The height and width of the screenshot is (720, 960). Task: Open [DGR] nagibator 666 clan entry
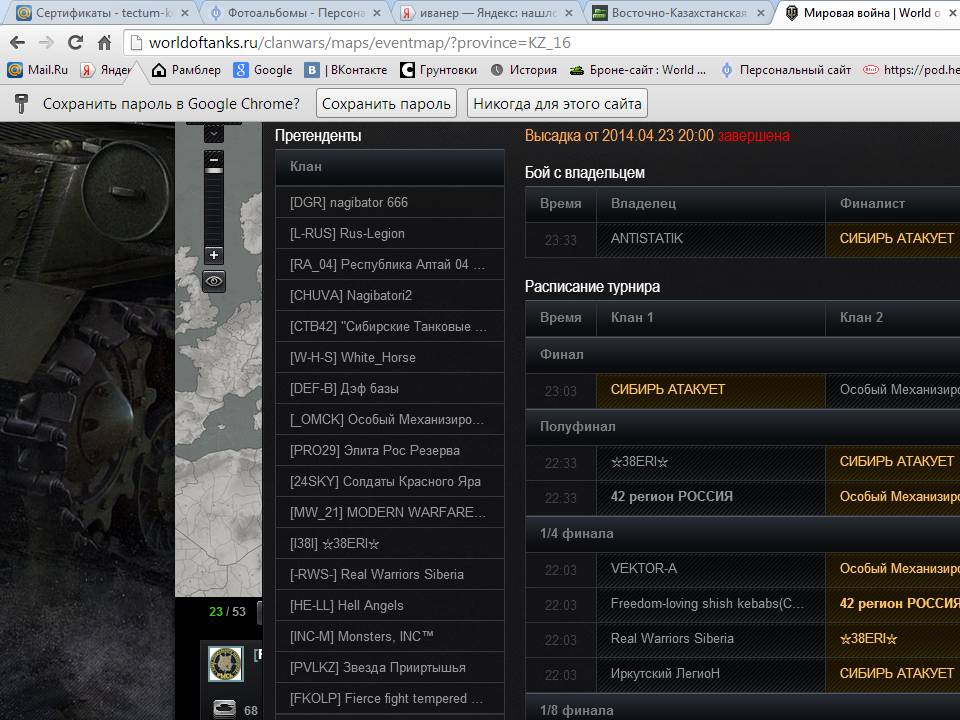pyautogui.click(x=390, y=202)
